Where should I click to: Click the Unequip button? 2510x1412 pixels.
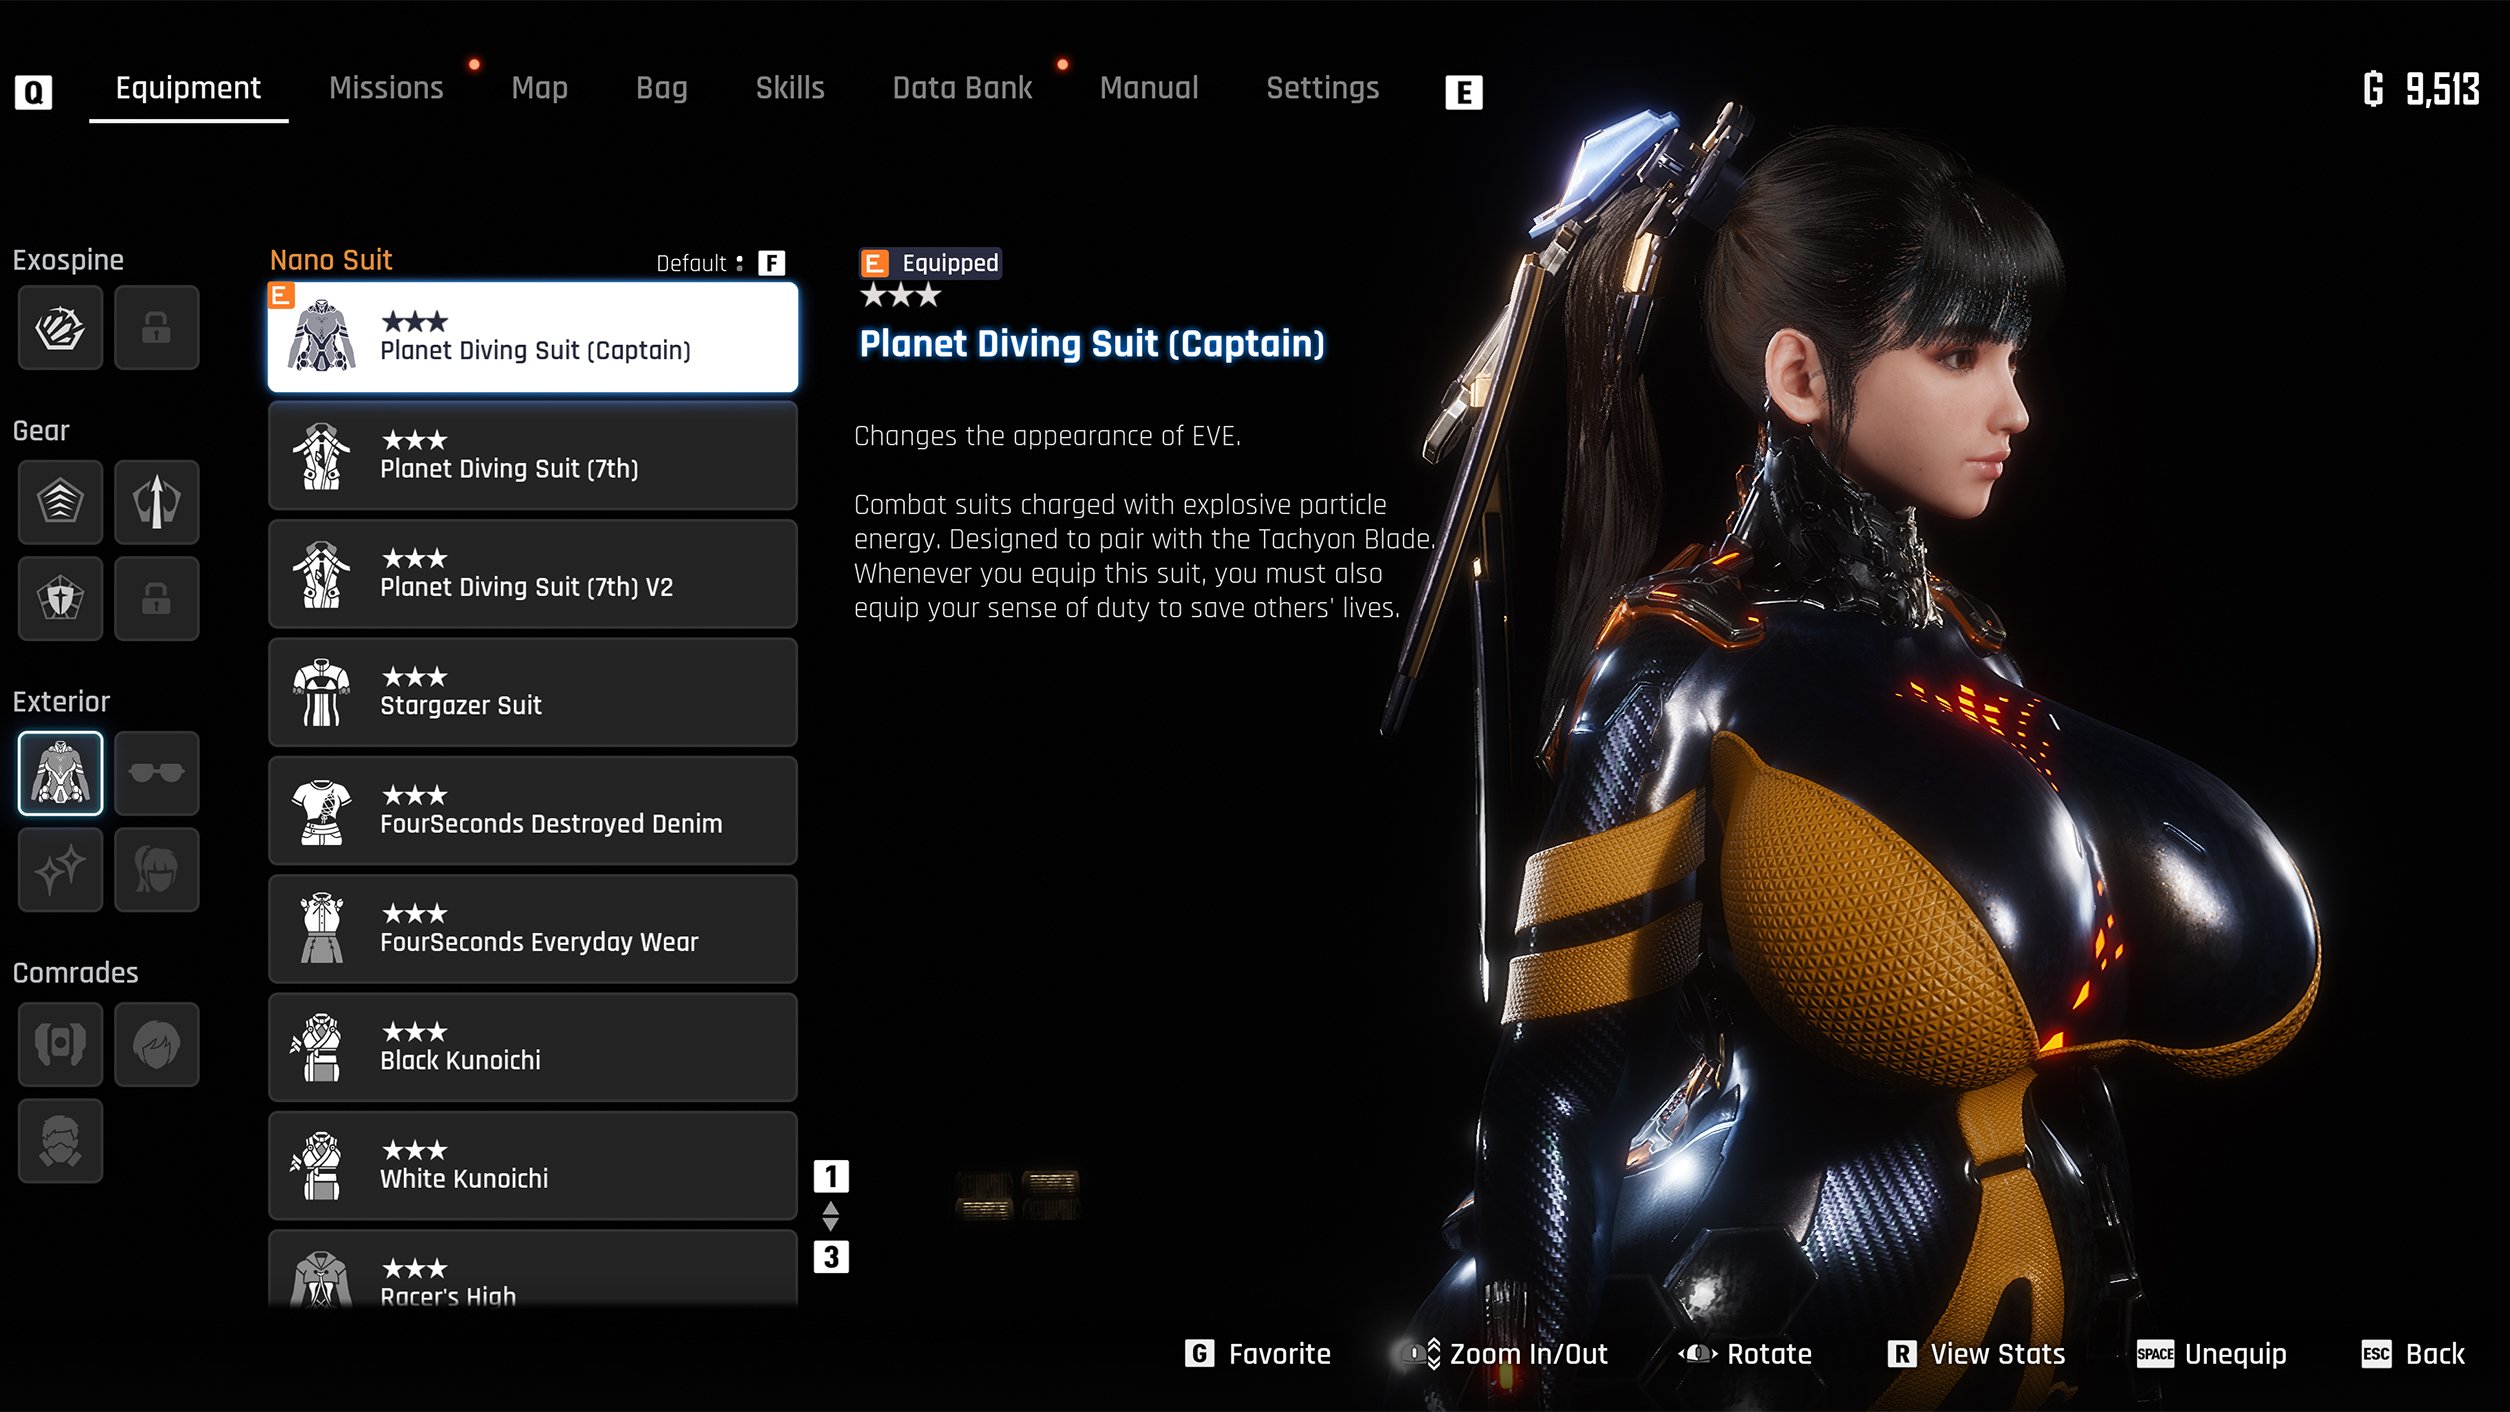(2212, 1354)
